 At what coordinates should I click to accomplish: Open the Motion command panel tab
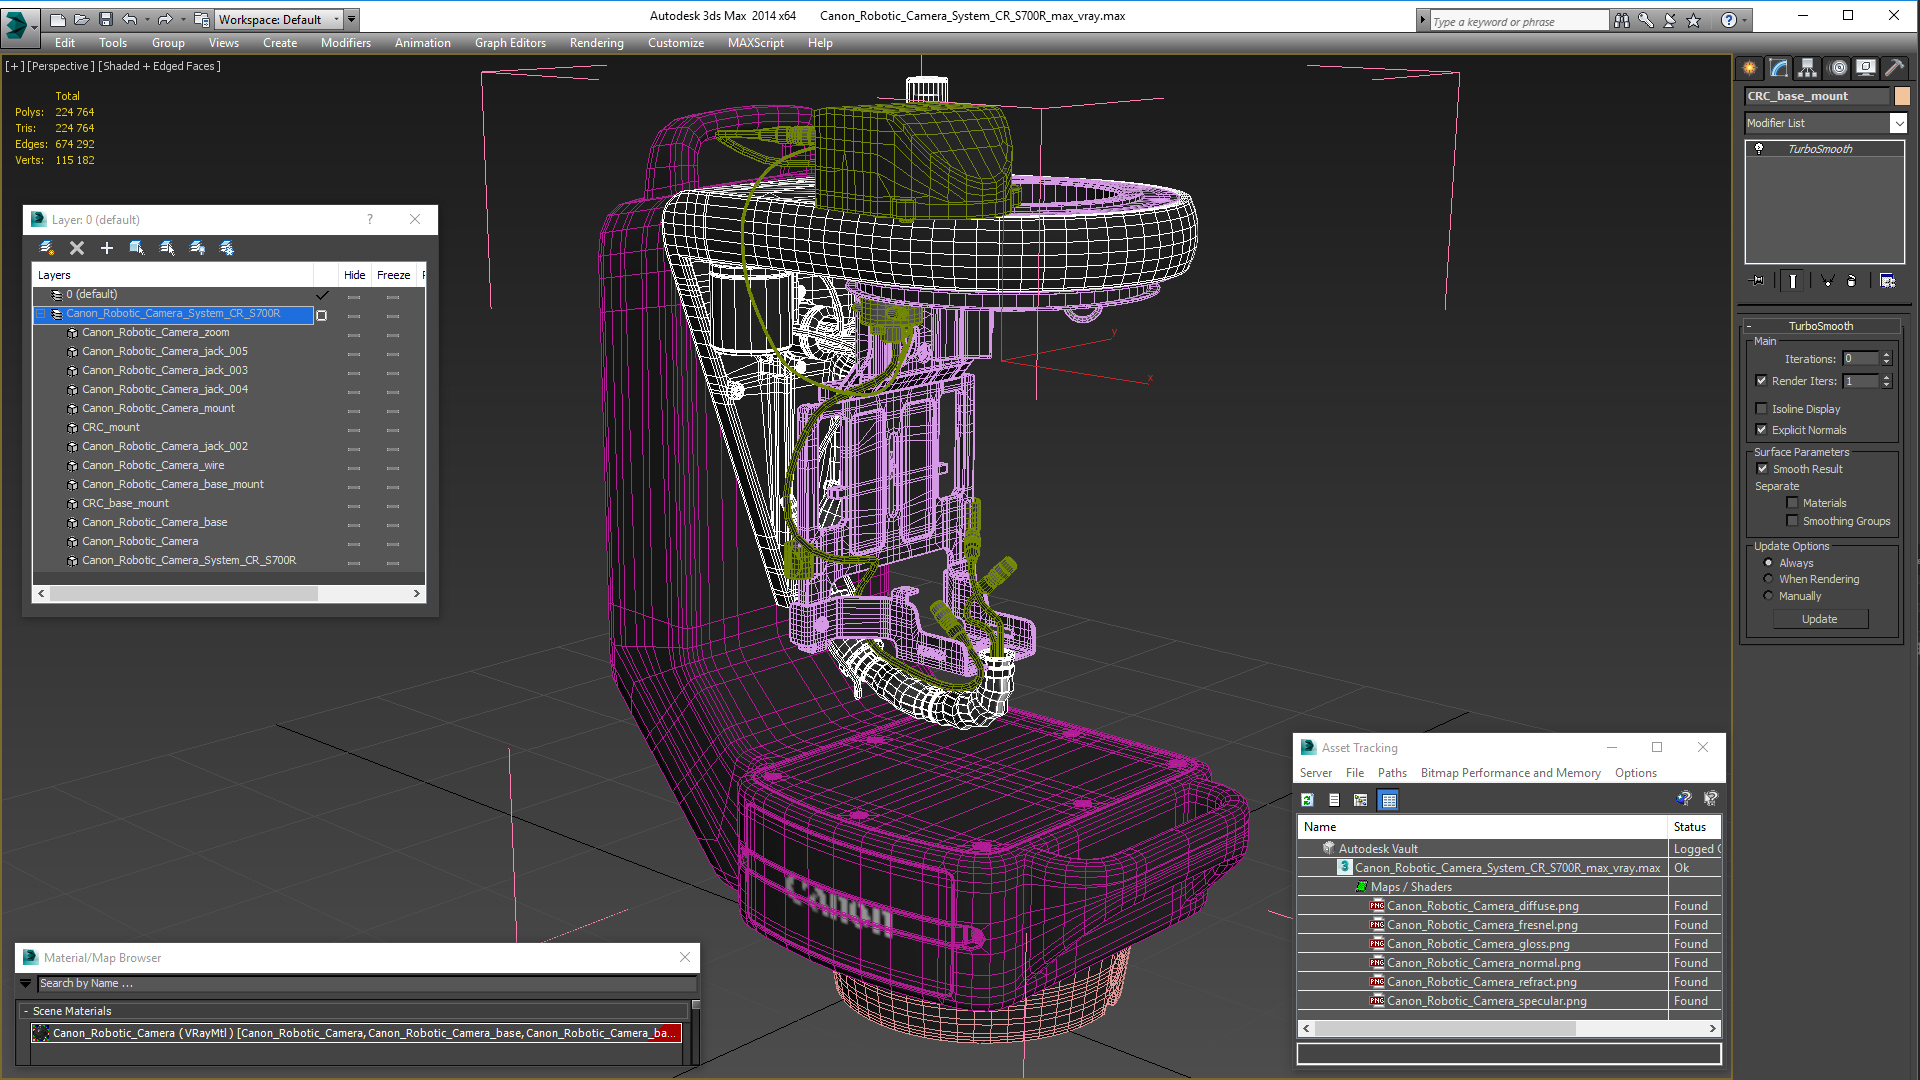(x=1838, y=68)
